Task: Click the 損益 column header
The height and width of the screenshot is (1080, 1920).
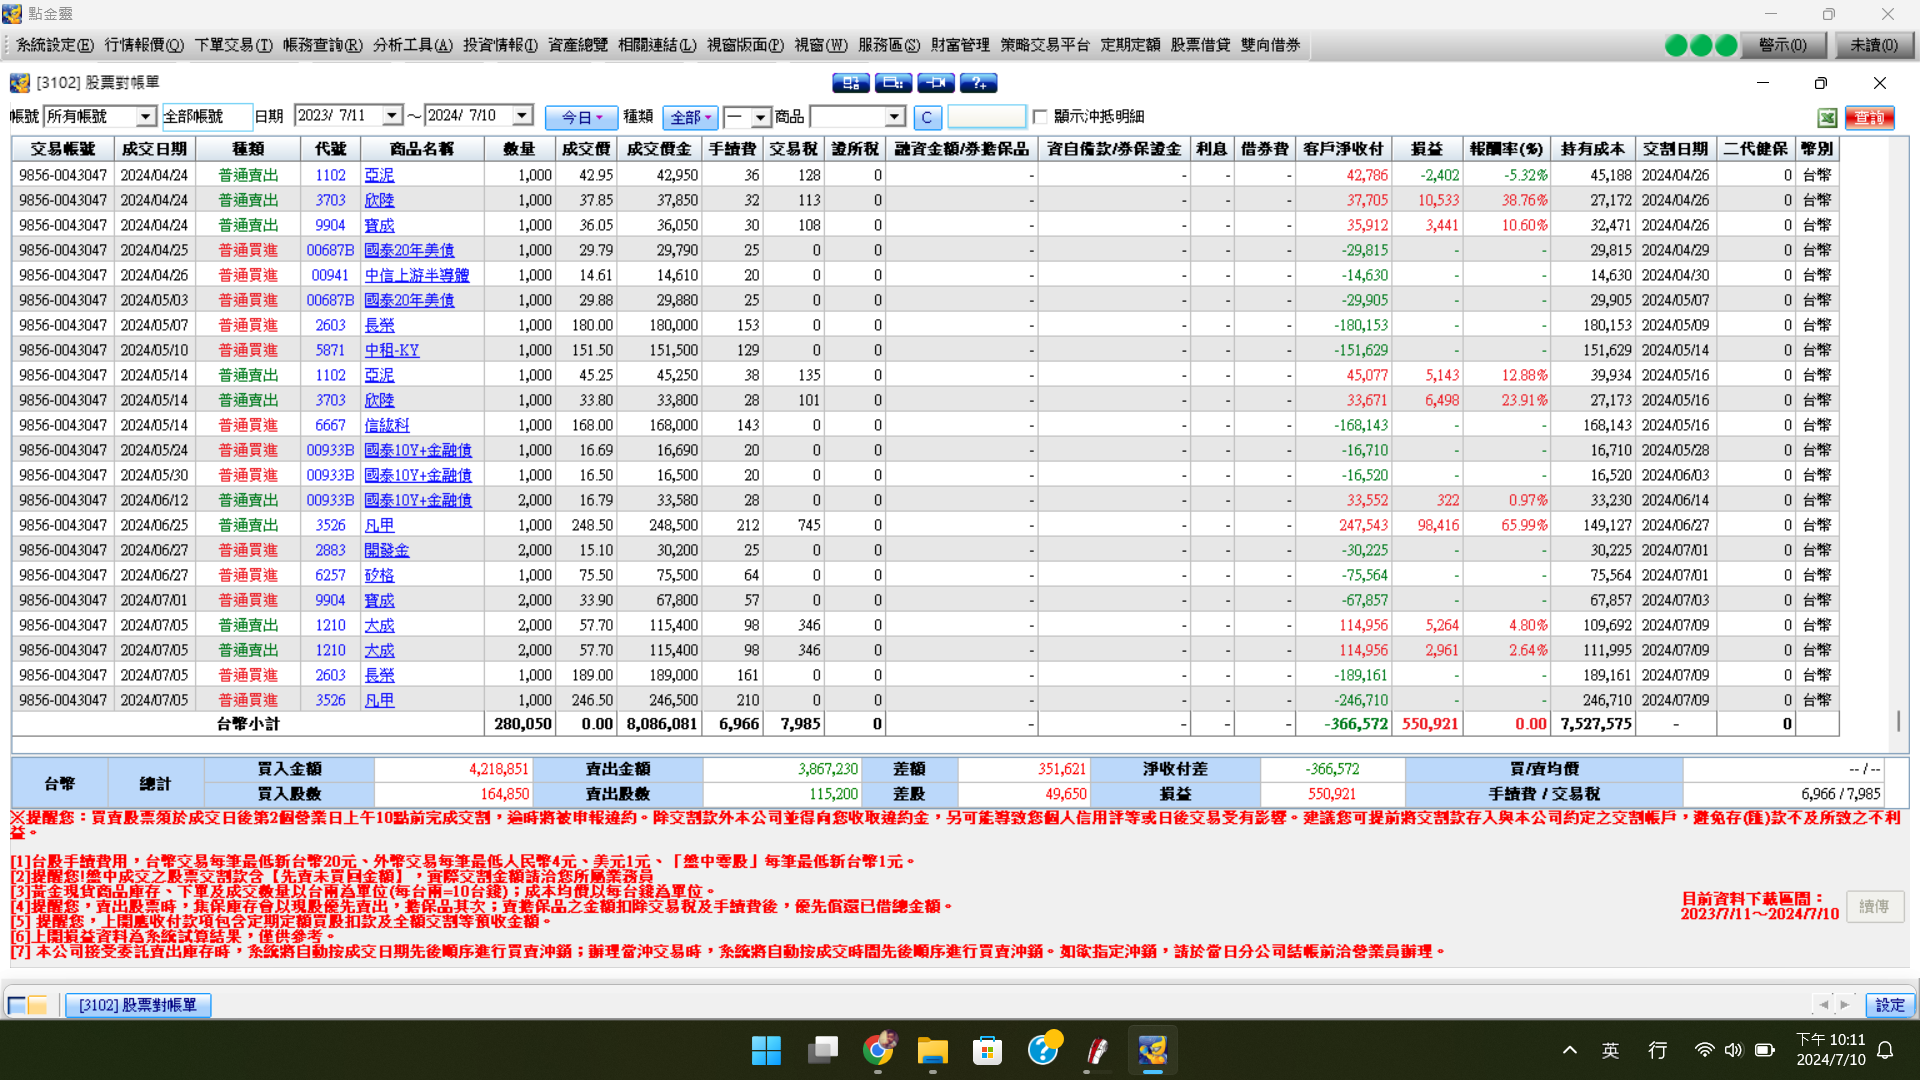Action: point(1427,149)
